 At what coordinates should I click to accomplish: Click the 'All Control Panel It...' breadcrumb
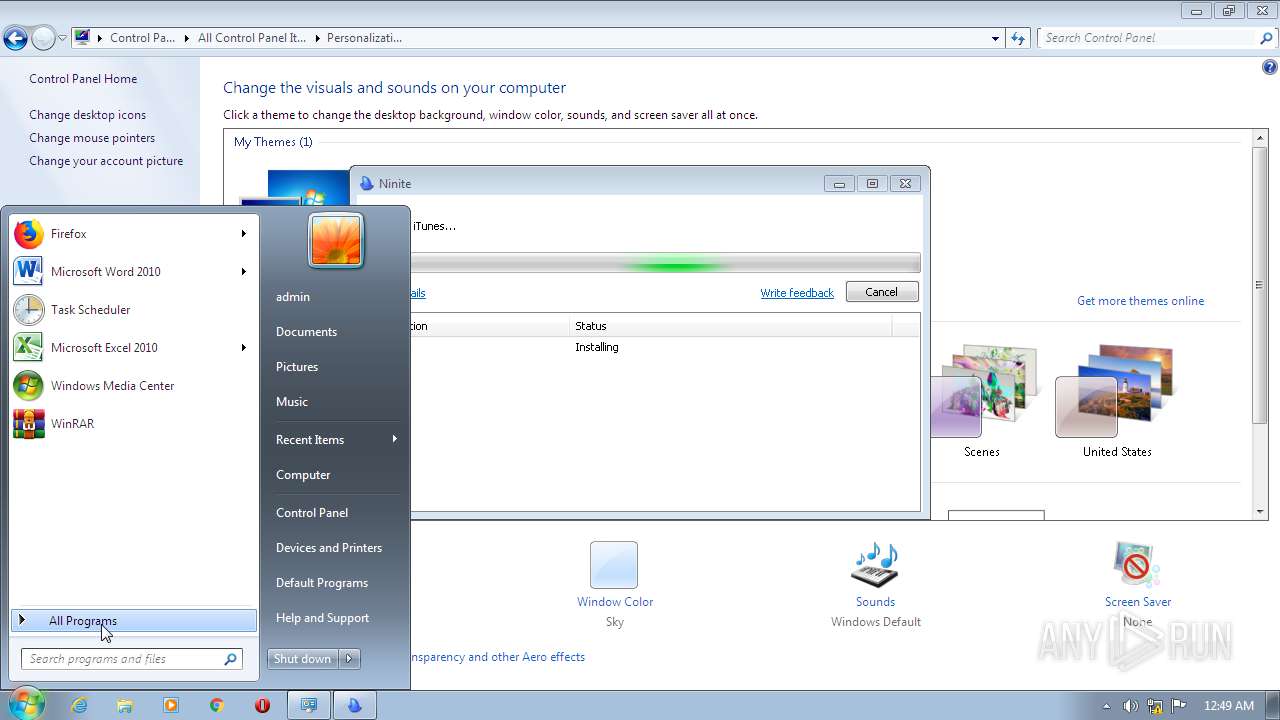coord(251,38)
